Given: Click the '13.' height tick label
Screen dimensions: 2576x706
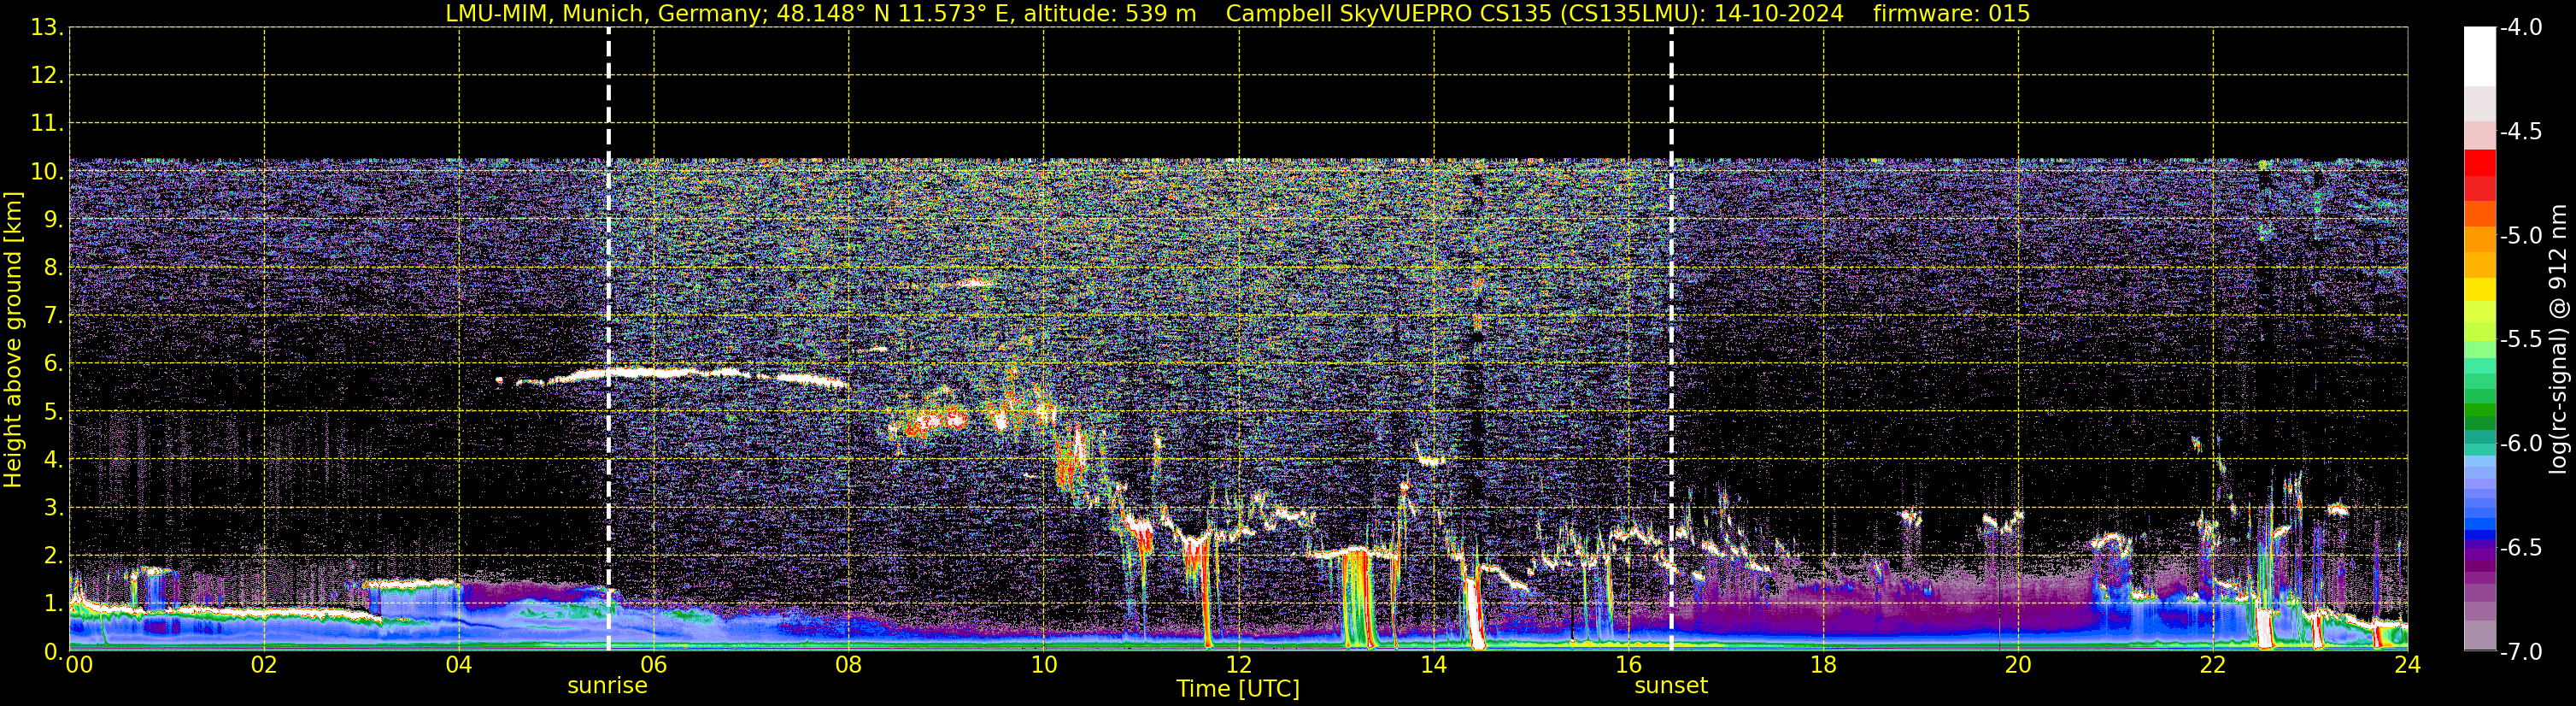Looking at the screenshot, I should (x=47, y=27).
